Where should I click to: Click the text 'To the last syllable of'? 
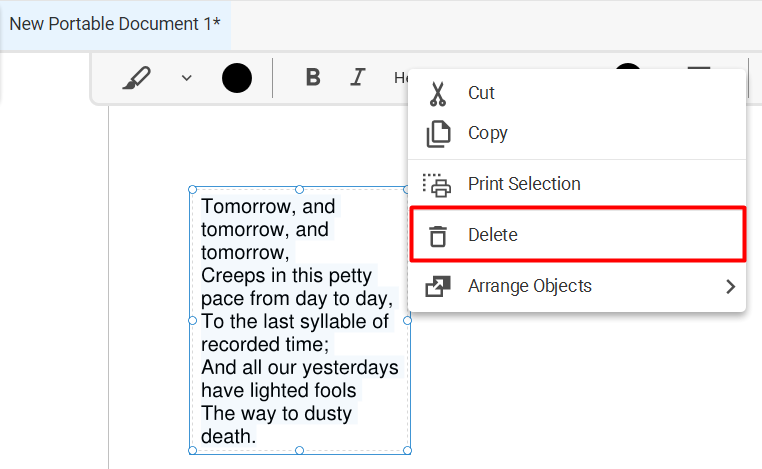(295, 322)
